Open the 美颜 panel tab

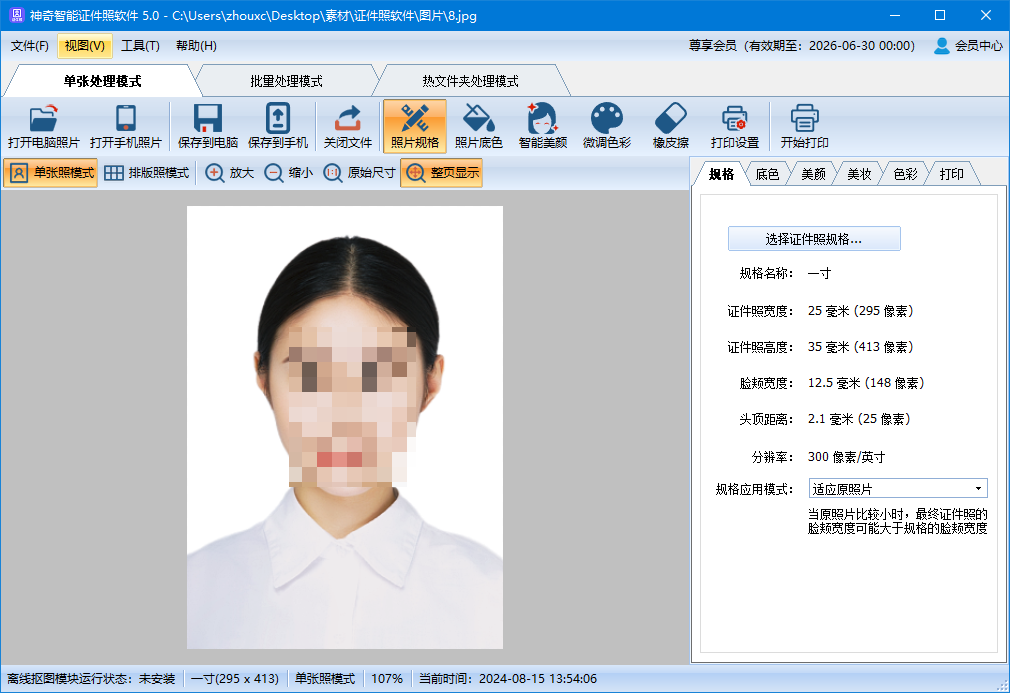(813, 174)
